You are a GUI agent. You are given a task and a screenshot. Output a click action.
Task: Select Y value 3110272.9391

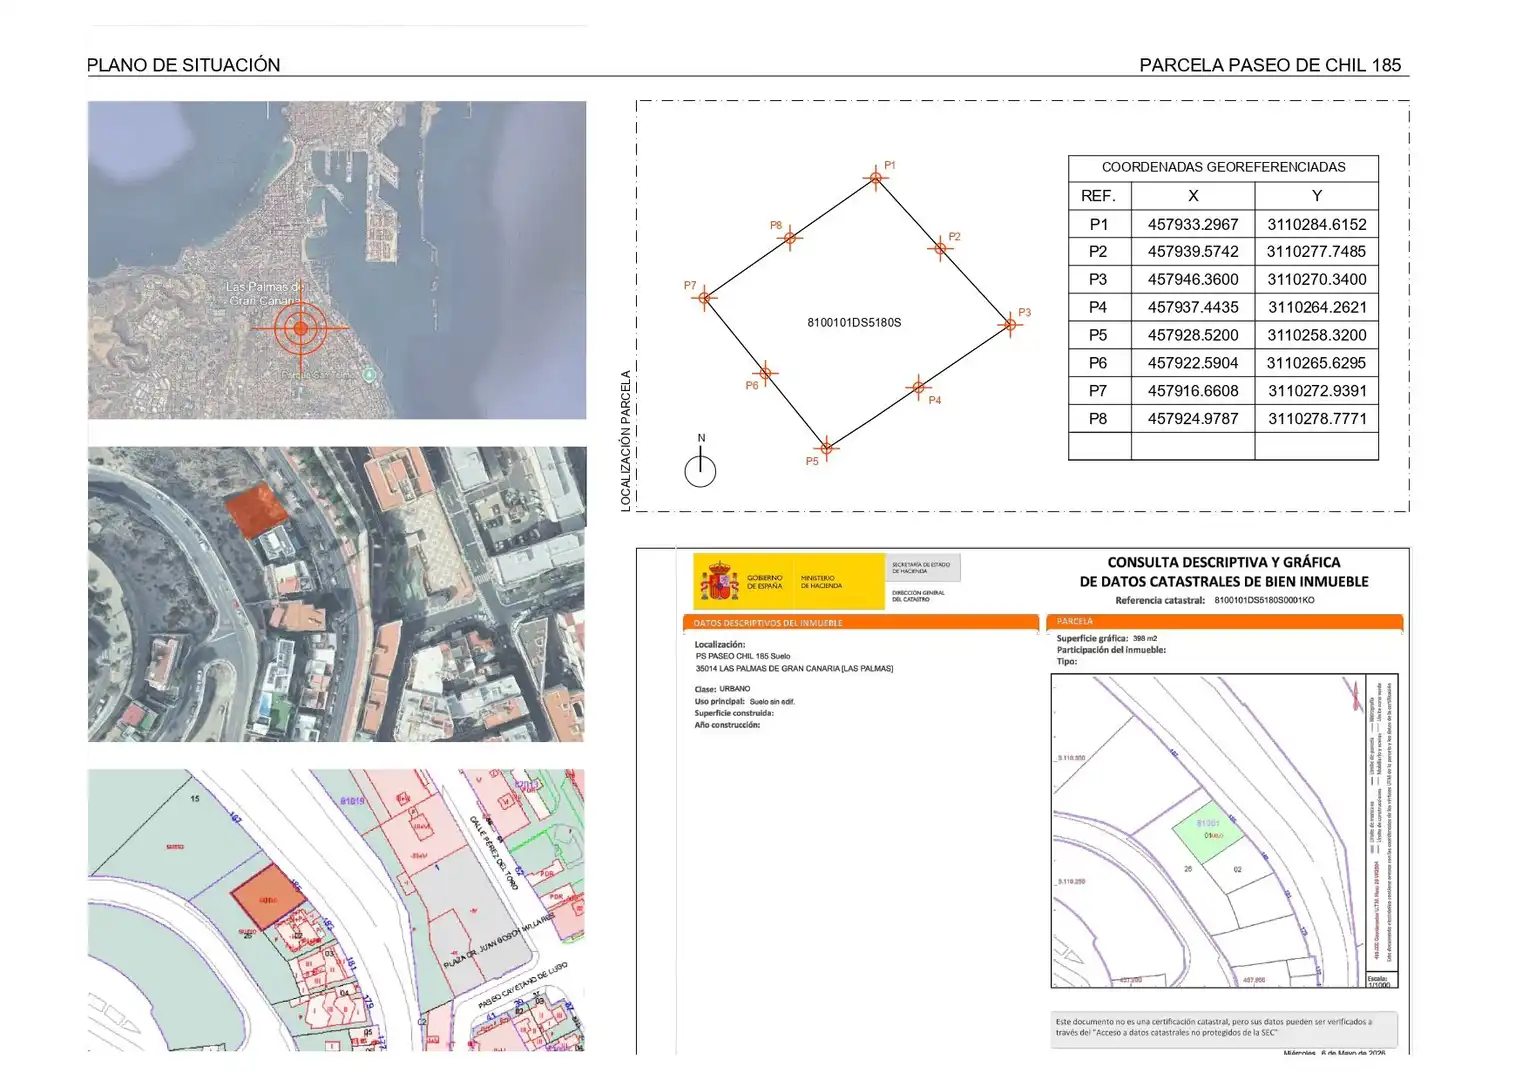tap(1317, 391)
